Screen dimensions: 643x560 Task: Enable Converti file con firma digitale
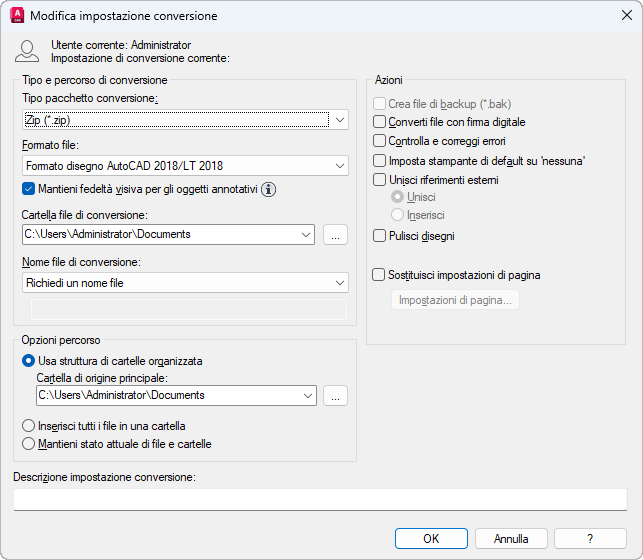pos(379,122)
